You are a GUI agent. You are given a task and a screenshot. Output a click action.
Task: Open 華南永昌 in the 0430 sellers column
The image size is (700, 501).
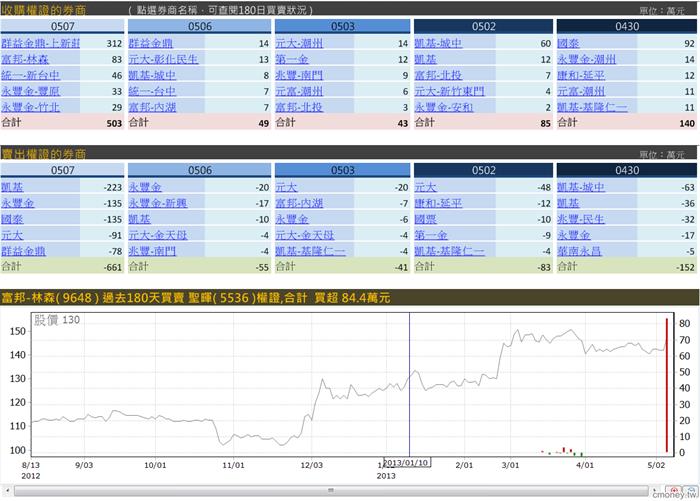click(579, 250)
